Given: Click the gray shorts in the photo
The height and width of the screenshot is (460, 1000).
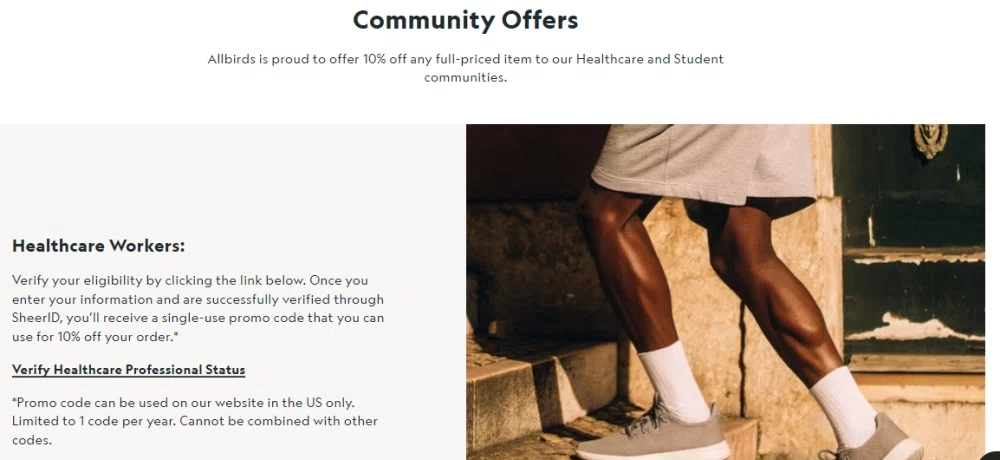Looking at the screenshot, I should [x=700, y=160].
